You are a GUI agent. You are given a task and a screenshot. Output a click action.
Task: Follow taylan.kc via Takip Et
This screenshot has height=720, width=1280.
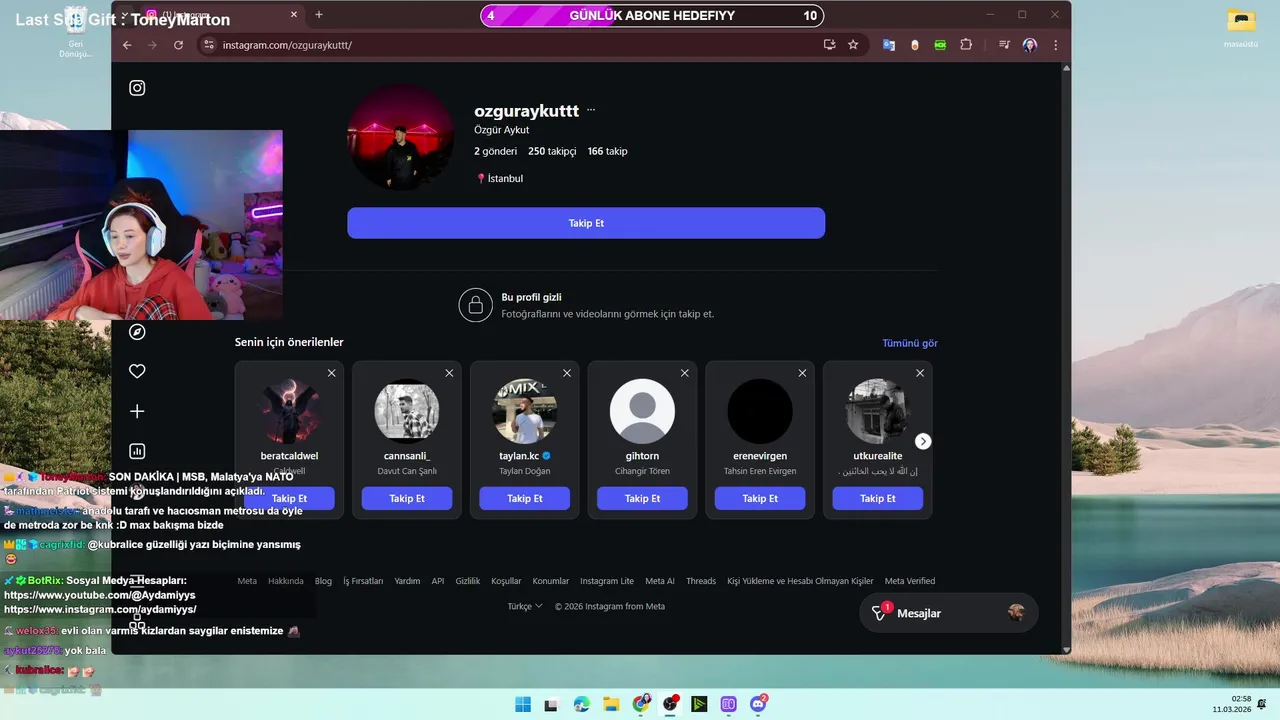tap(525, 498)
